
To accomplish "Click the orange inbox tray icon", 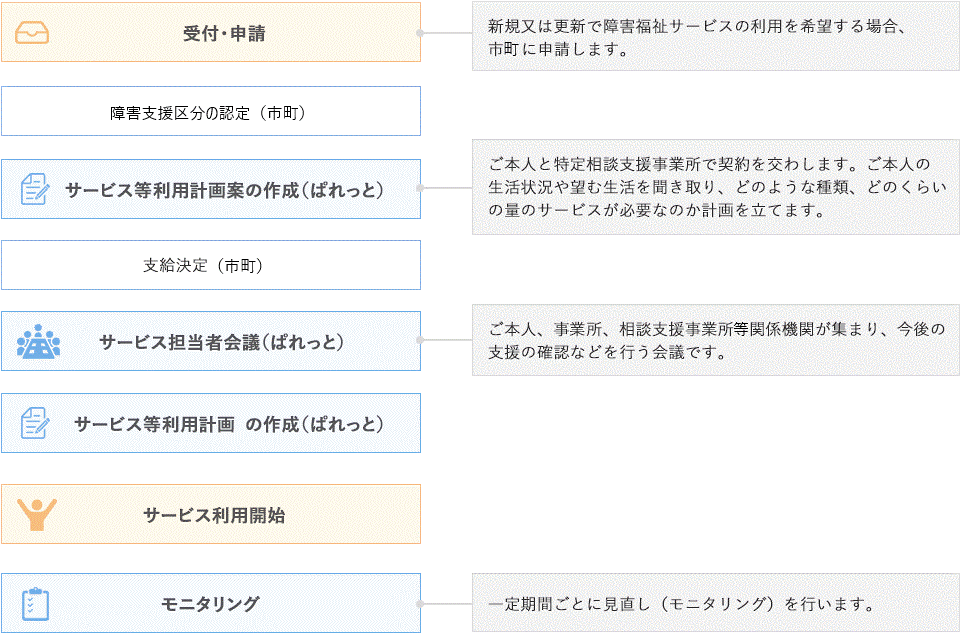I will (32, 32).
